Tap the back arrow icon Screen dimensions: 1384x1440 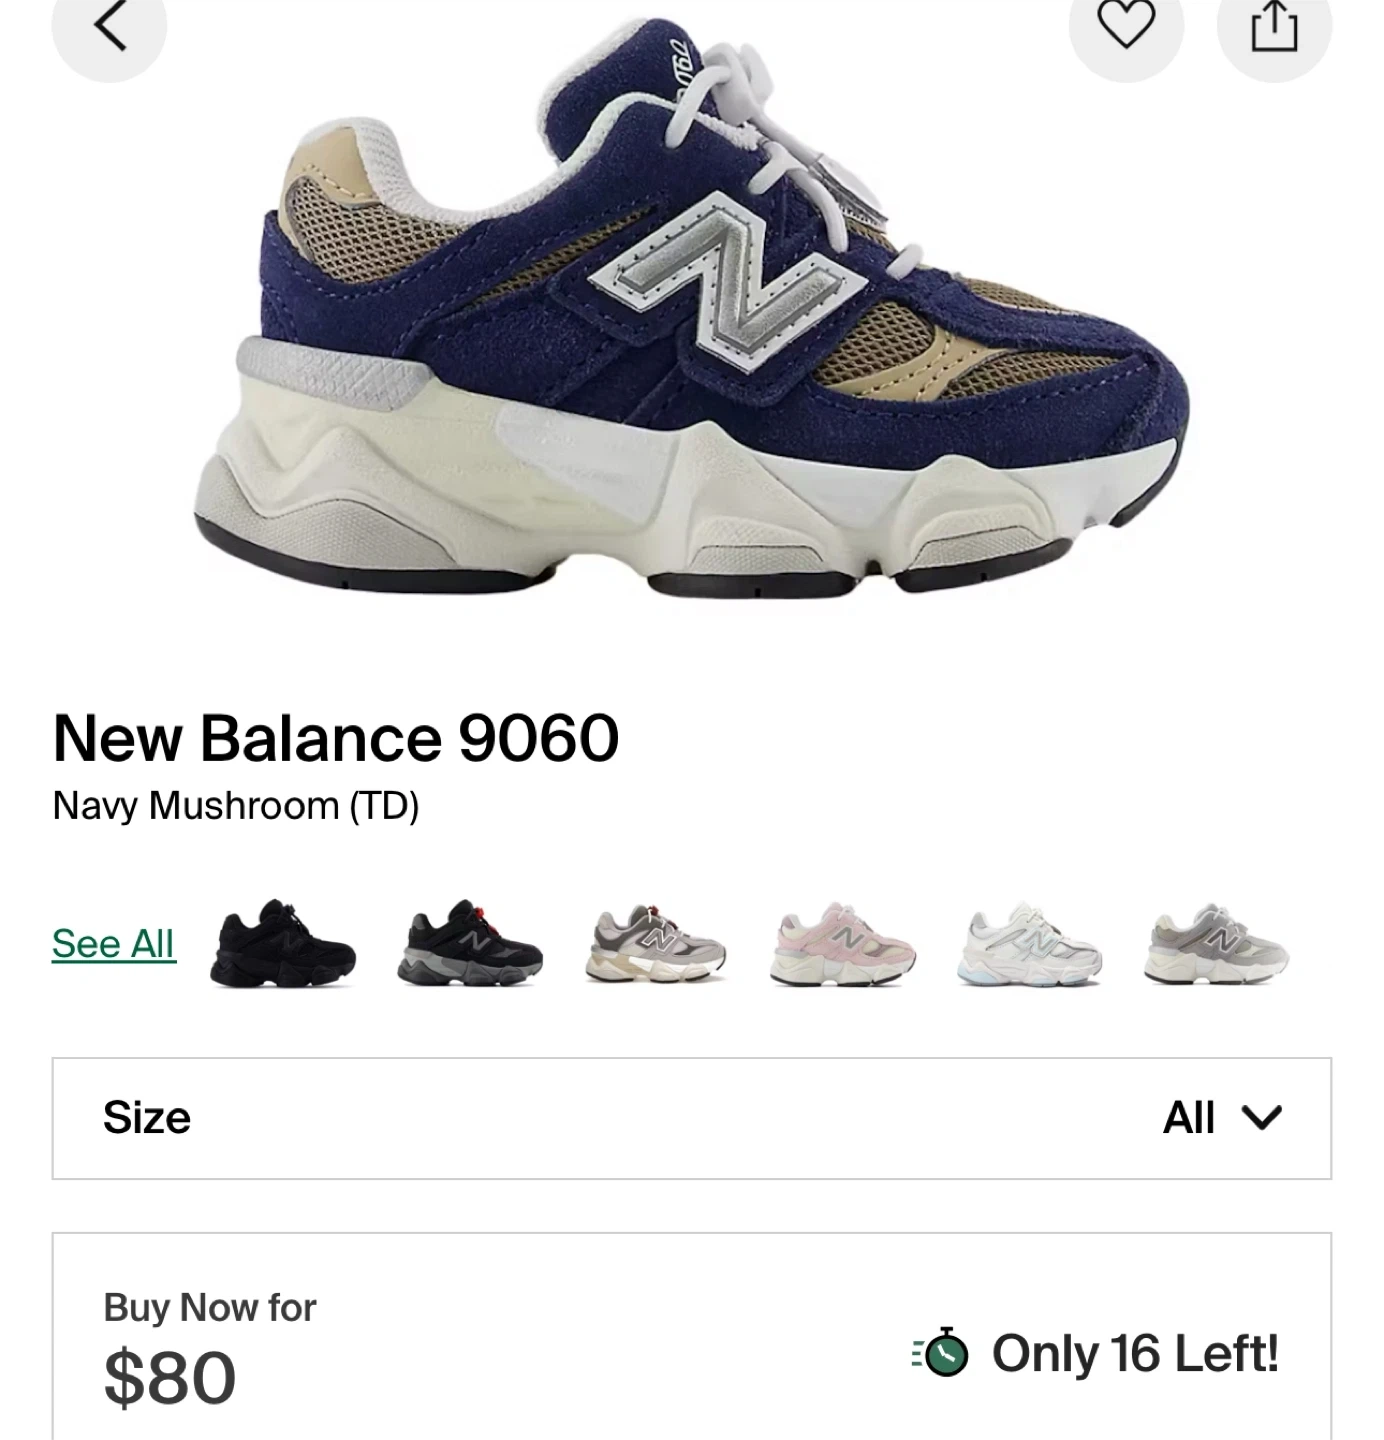(109, 27)
